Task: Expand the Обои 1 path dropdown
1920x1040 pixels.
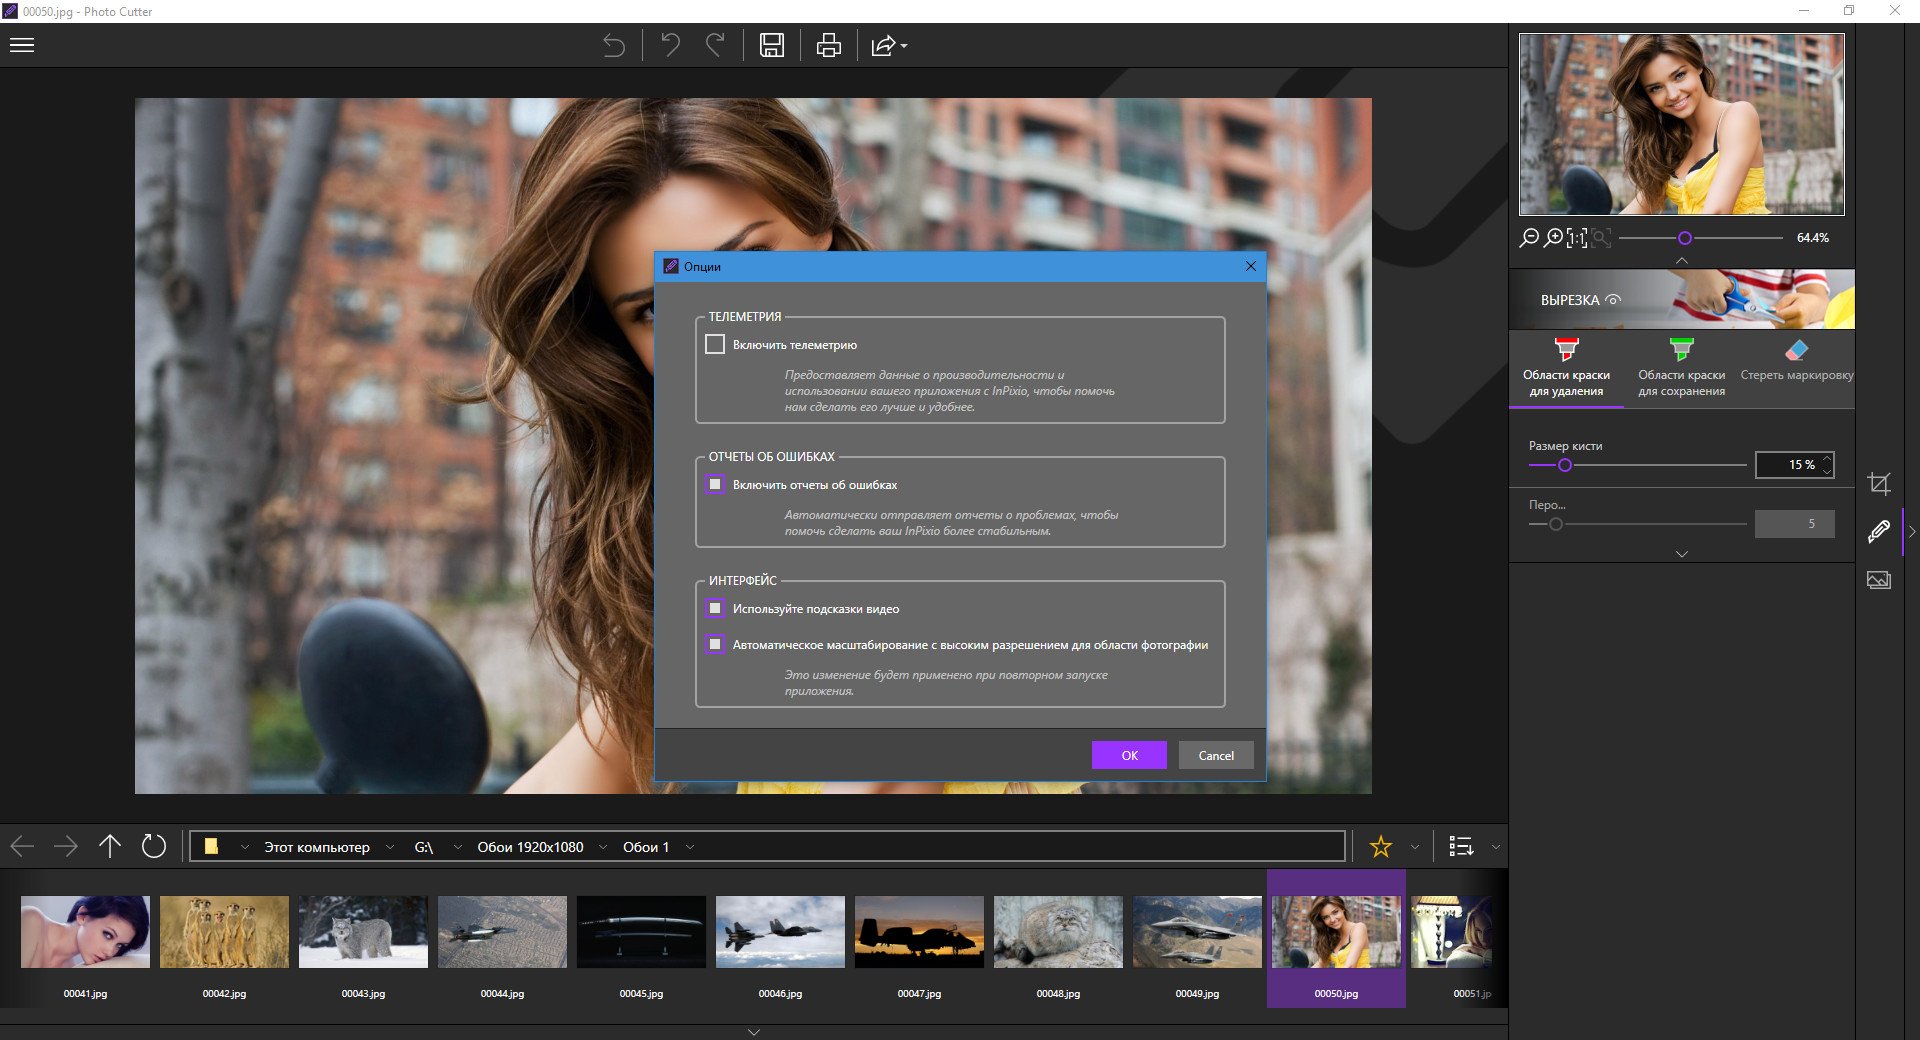Action: coord(690,847)
